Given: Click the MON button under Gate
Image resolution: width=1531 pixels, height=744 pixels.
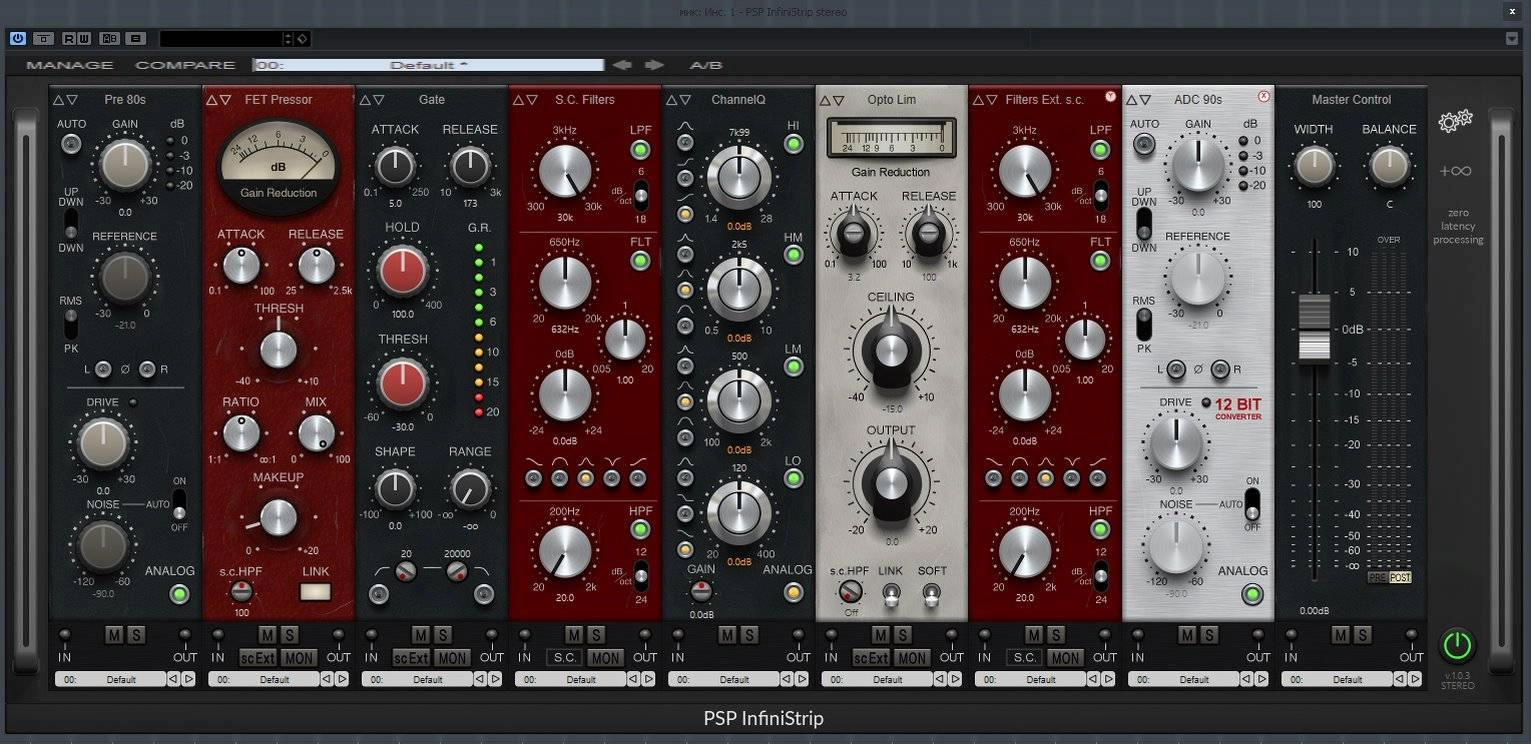Looking at the screenshot, I should 451,658.
